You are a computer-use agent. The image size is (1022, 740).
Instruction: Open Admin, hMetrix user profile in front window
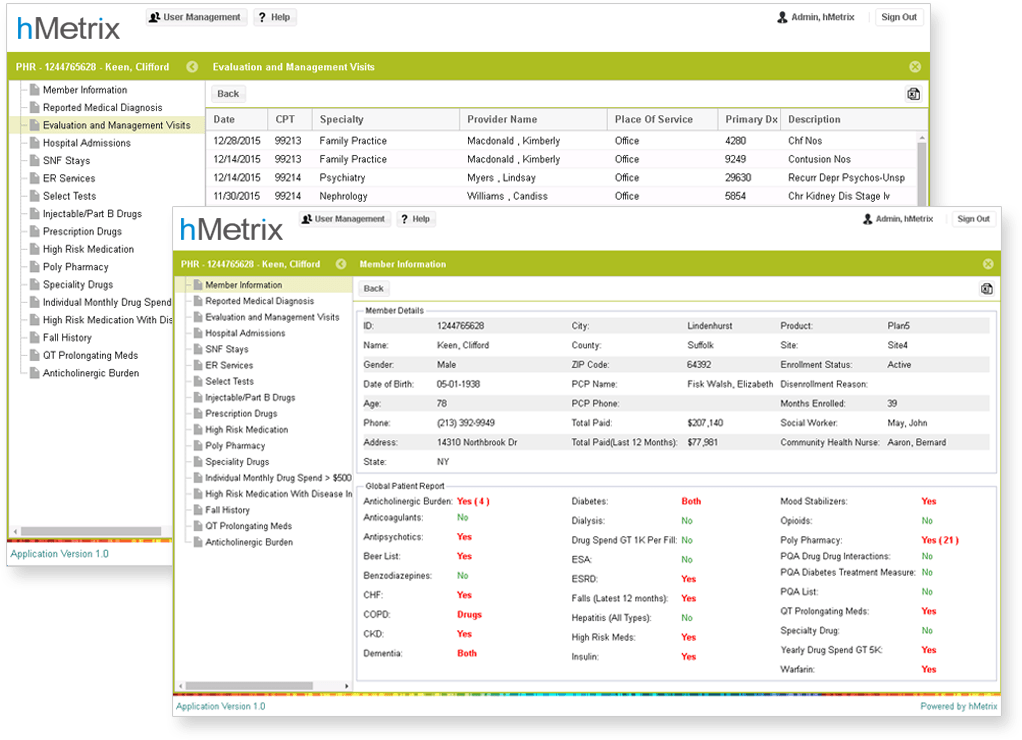point(898,219)
